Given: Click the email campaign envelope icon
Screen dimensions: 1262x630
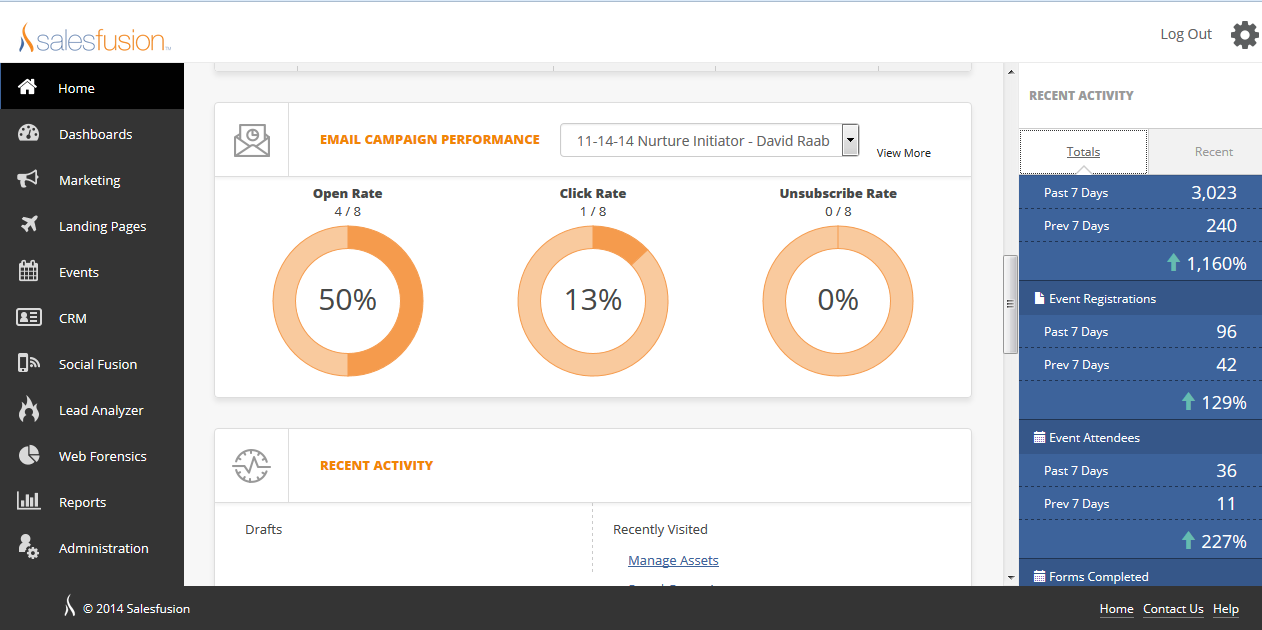Looking at the screenshot, I should [252, 140].
